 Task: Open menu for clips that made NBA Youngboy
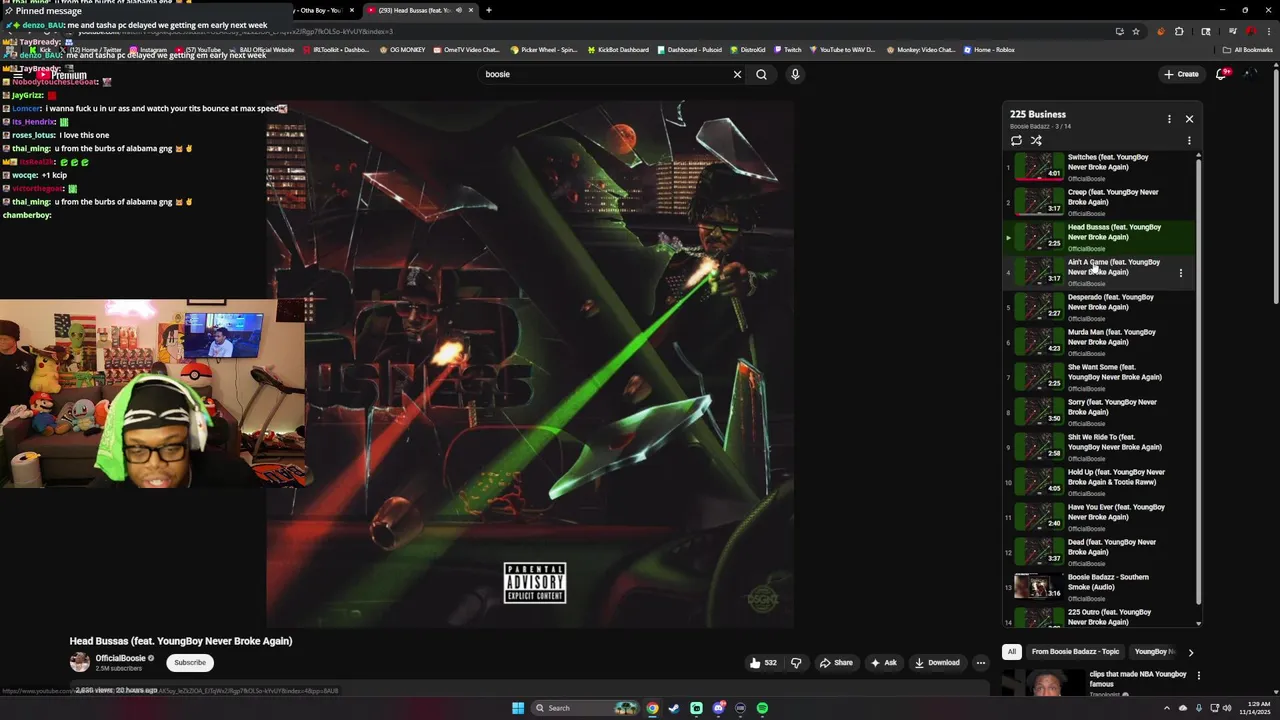pos(1198,676)
